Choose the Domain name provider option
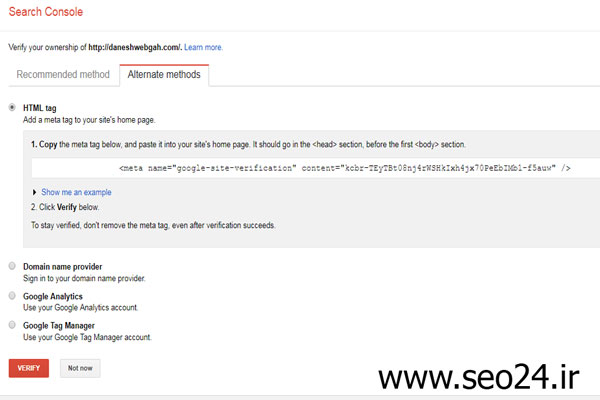Screen dimensions: 600x400 (12, 266)
